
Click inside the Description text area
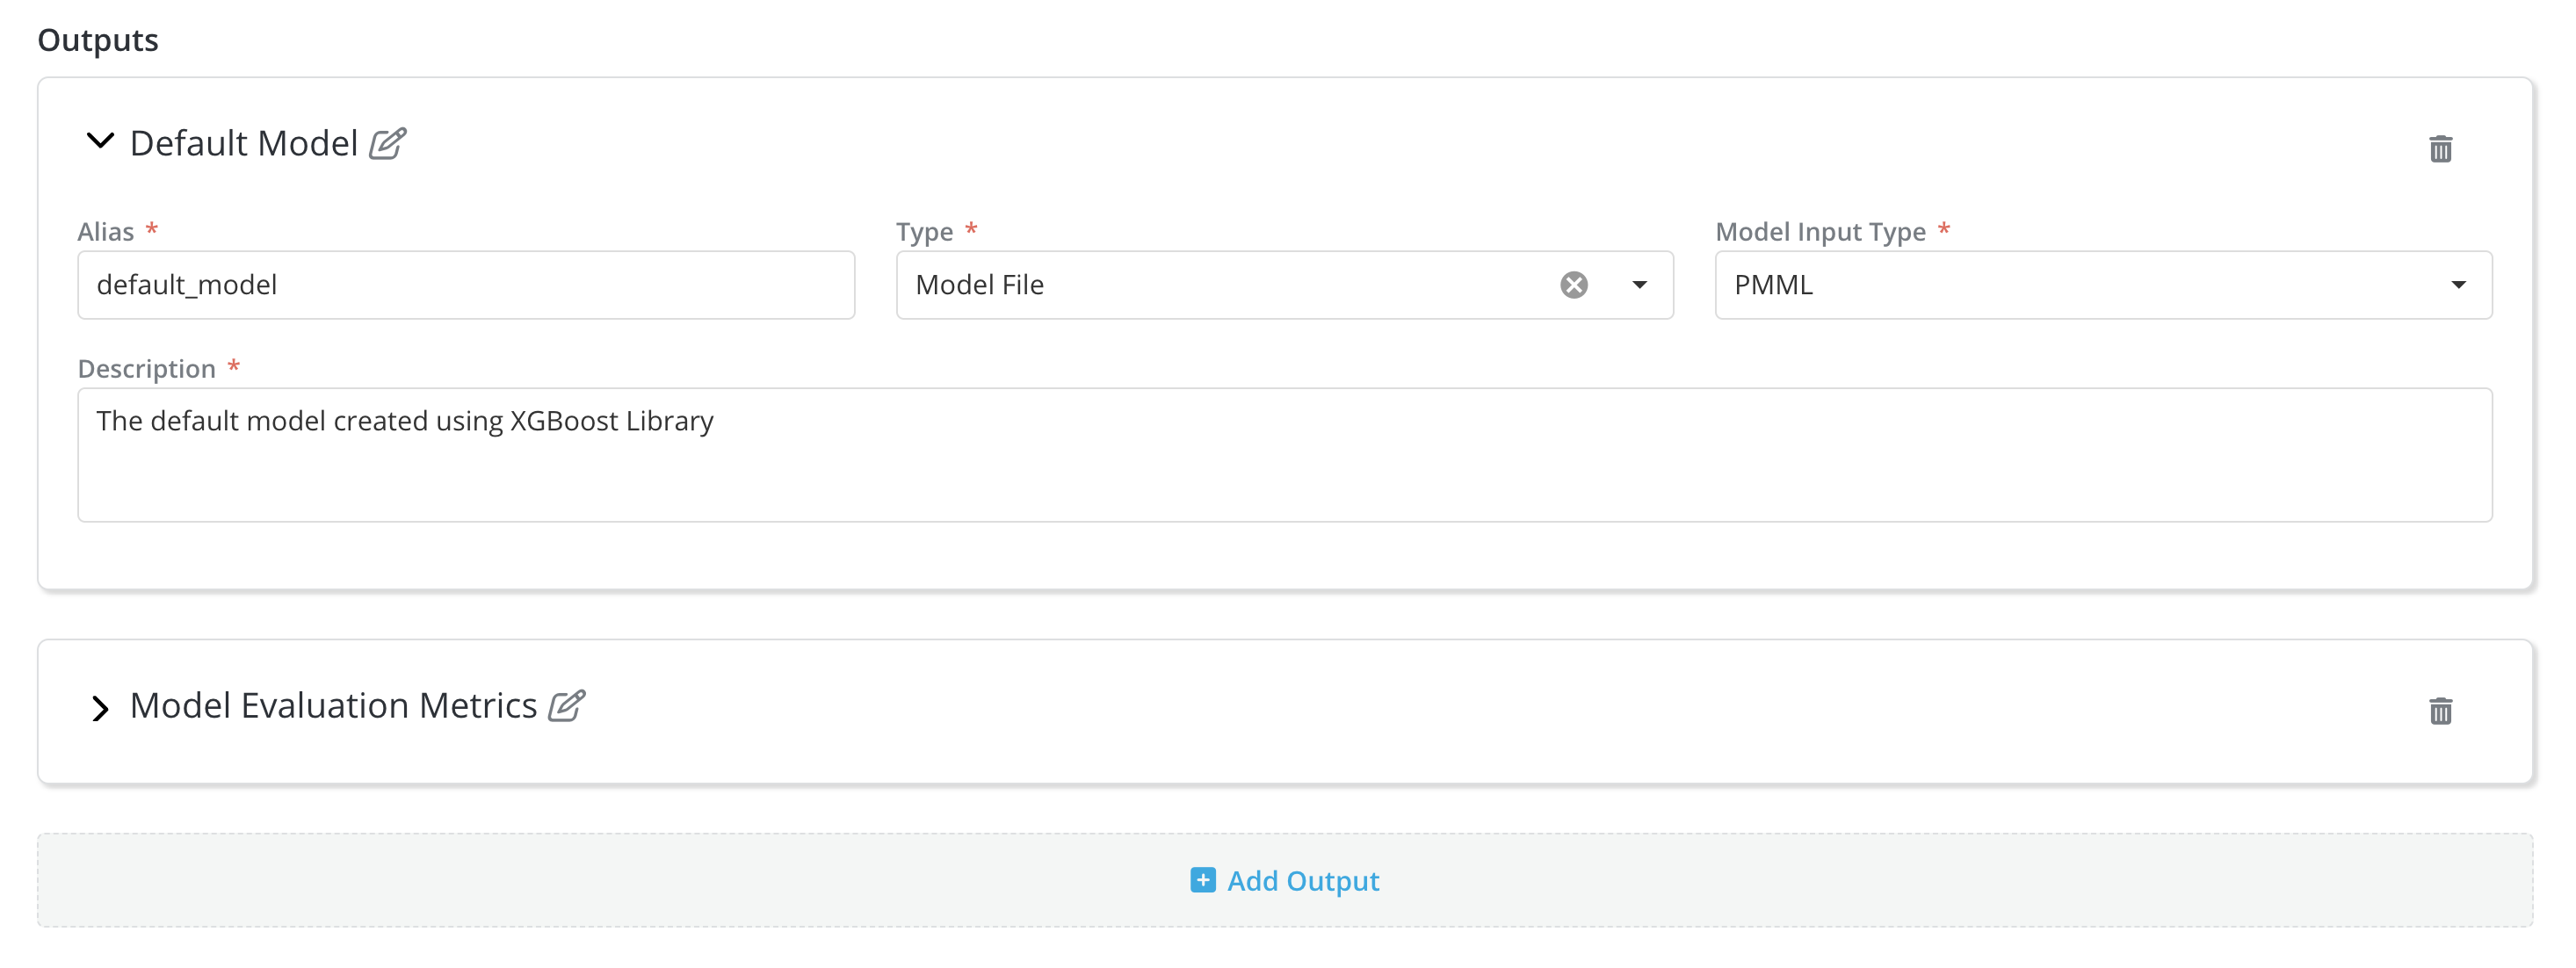(x=1284, y=455)
